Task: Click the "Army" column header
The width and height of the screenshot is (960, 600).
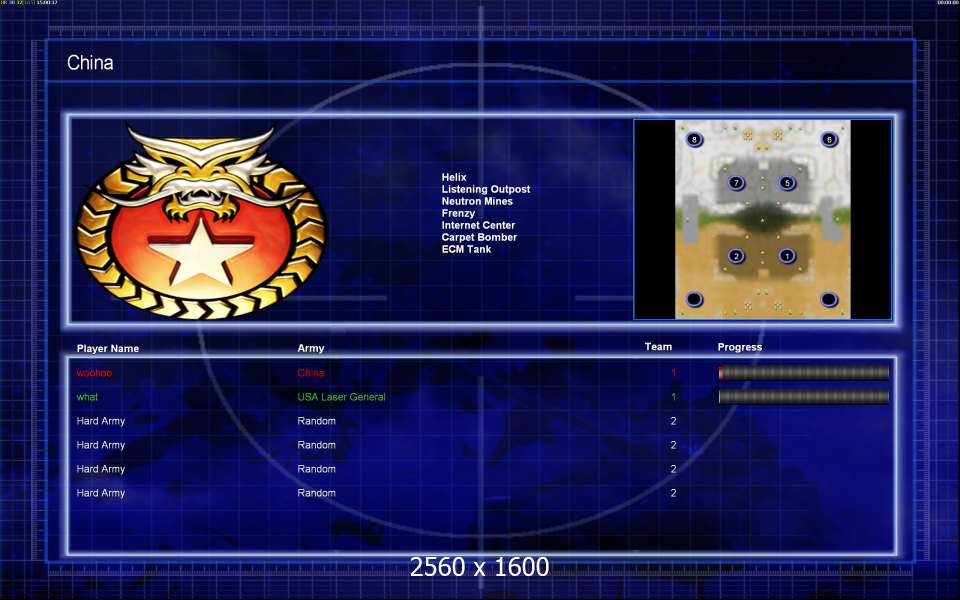Action: pyautogui.click(x=311, y=348)
